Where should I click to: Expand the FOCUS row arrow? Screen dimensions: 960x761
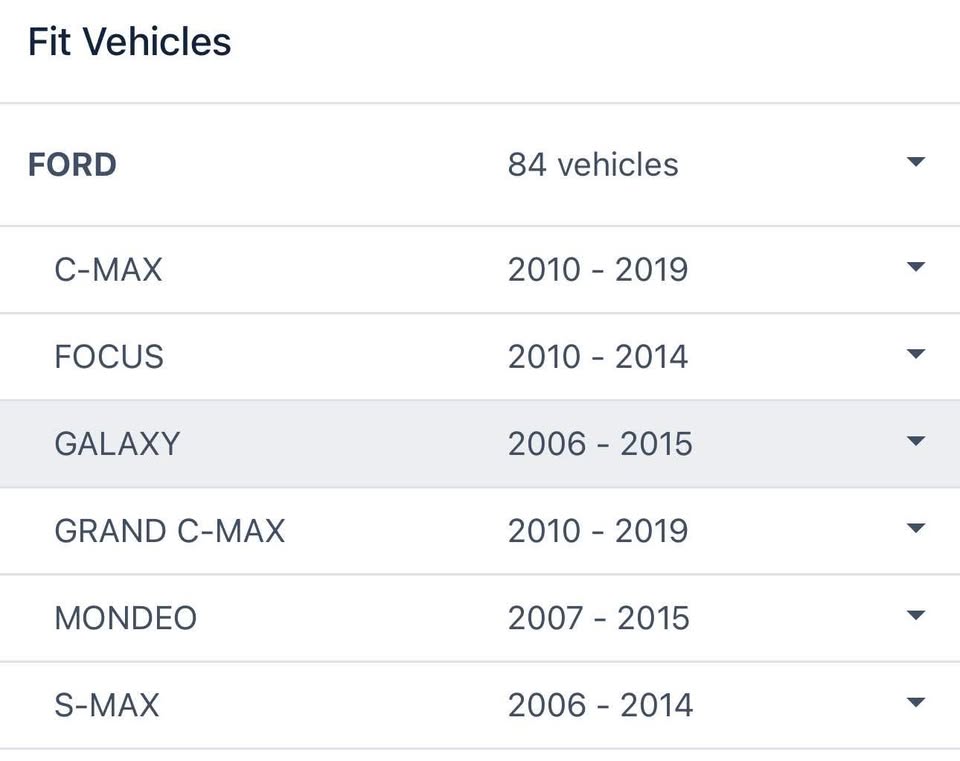point(915,354)
